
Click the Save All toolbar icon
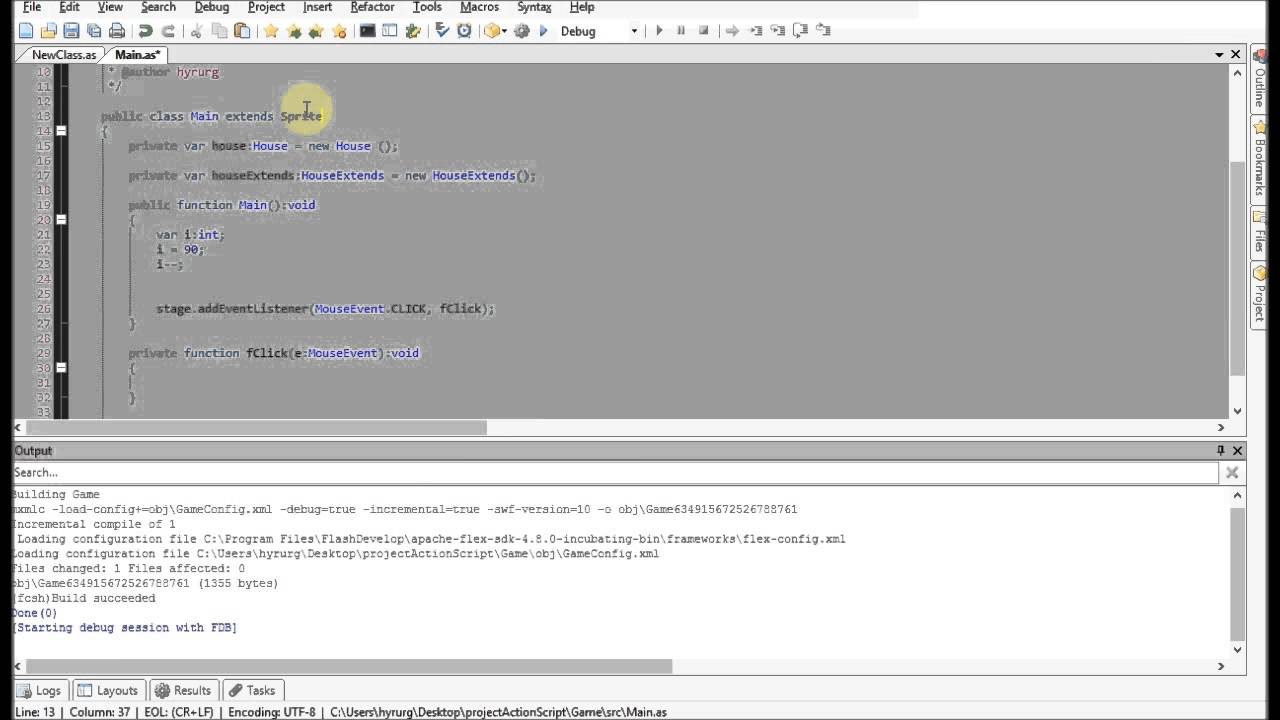(x=94, y=31)
